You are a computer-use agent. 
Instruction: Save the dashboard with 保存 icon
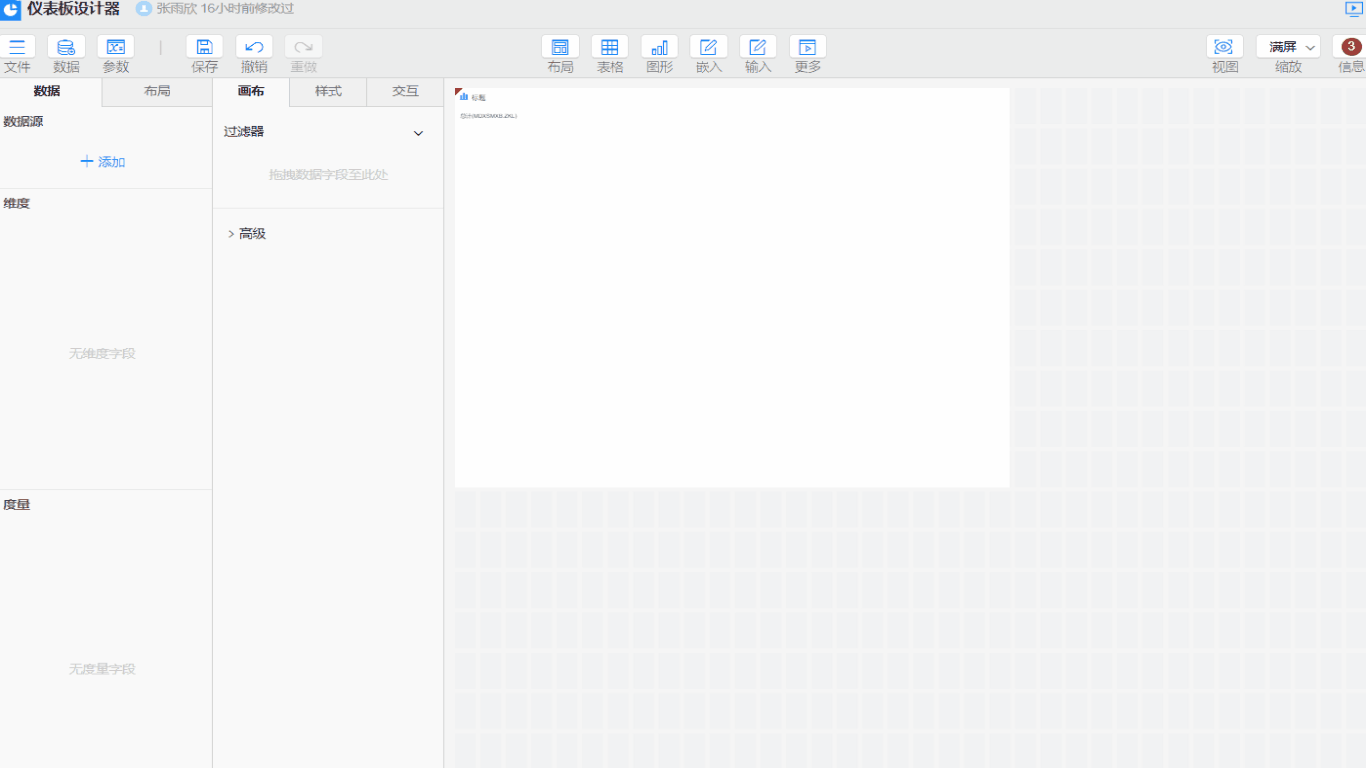[204, 47]
